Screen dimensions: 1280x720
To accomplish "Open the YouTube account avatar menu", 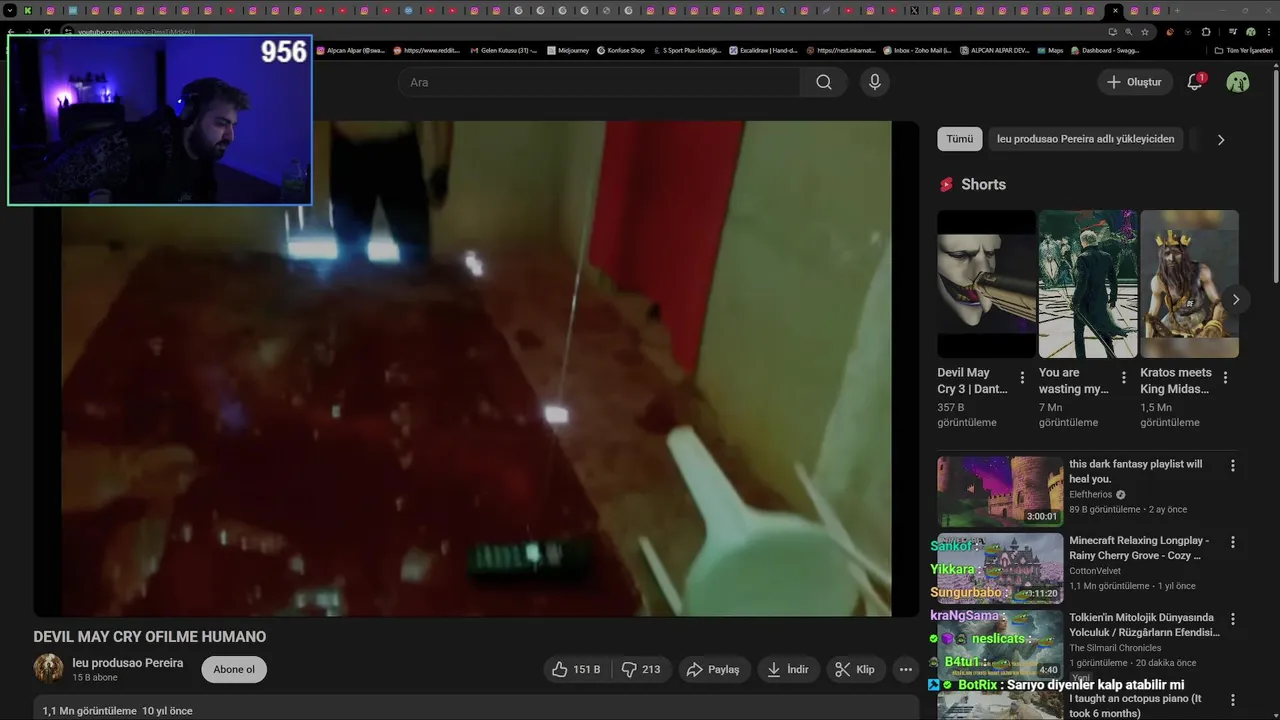I will pos(1238,82).
